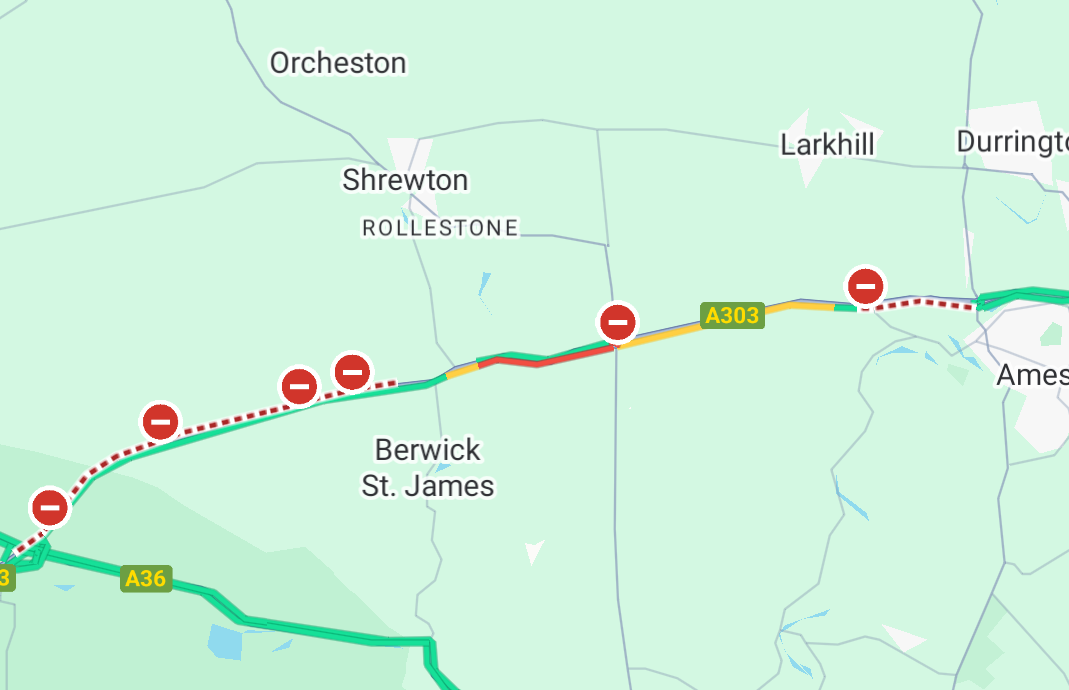The height and width of the screenshot is (690, 1069).
Task: Open the second closure icon from the A36 junction
Action: click(160, 421)
